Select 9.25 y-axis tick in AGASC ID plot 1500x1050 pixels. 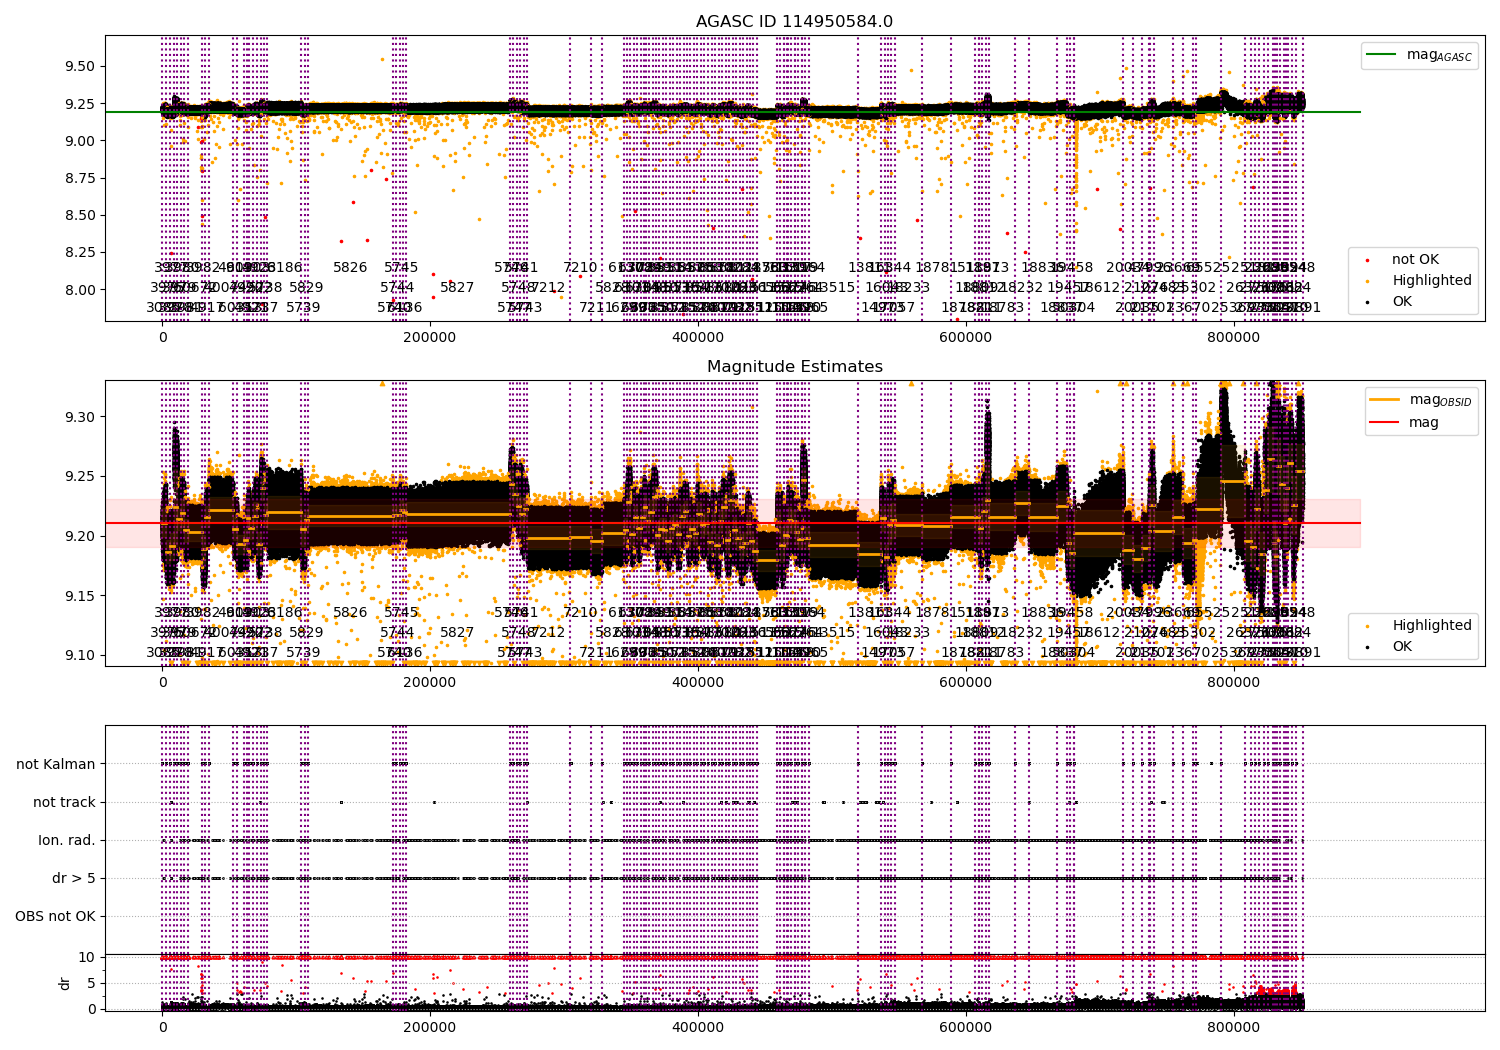click(x=79, y=103)
